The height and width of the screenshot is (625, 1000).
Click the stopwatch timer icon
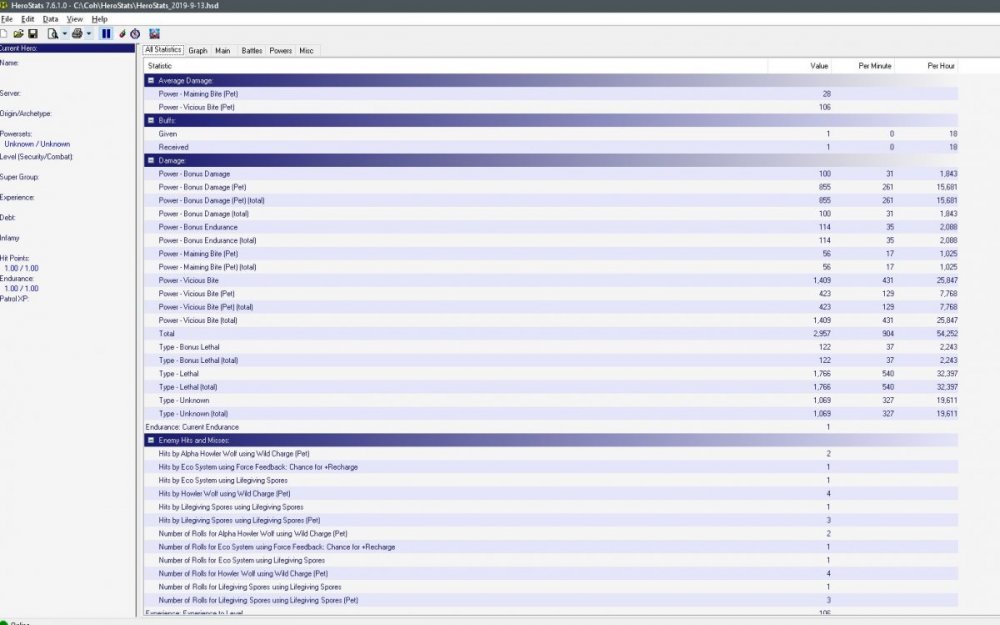[x=135, y=33]
